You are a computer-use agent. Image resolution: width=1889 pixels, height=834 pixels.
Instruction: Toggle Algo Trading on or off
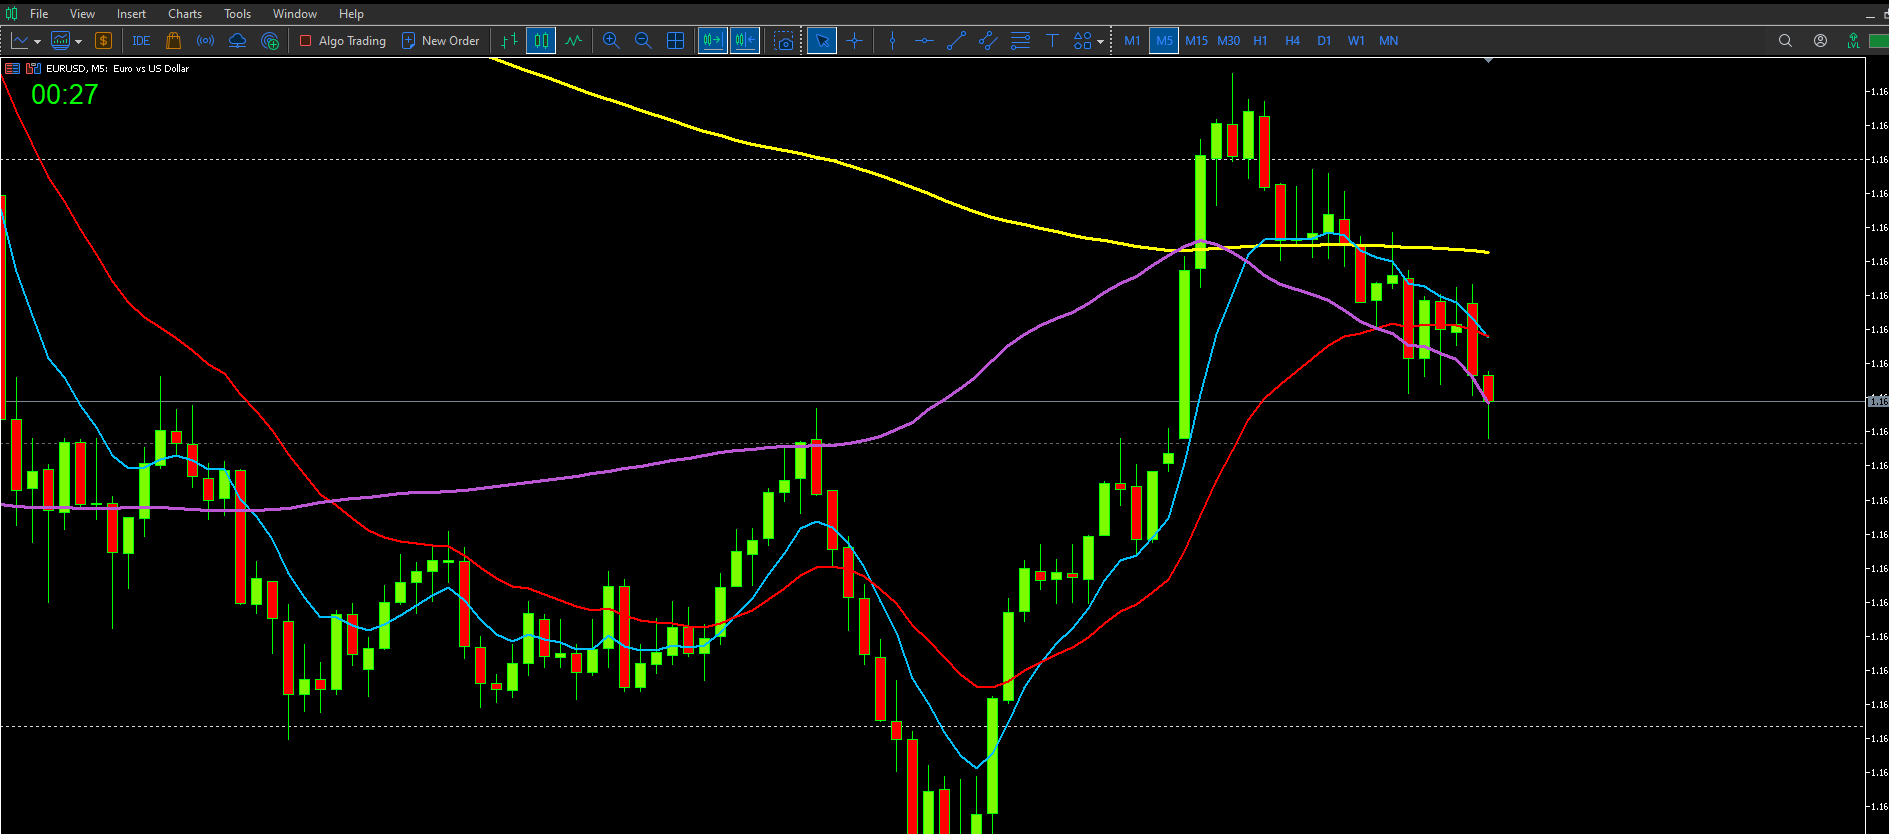343,41
